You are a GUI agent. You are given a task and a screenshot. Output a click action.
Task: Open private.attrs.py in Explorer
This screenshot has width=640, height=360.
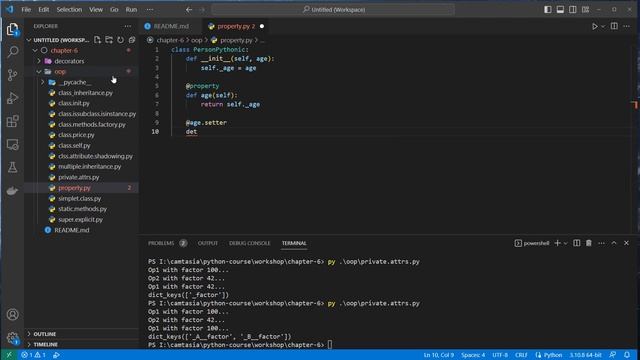click(x=78, y=177)
